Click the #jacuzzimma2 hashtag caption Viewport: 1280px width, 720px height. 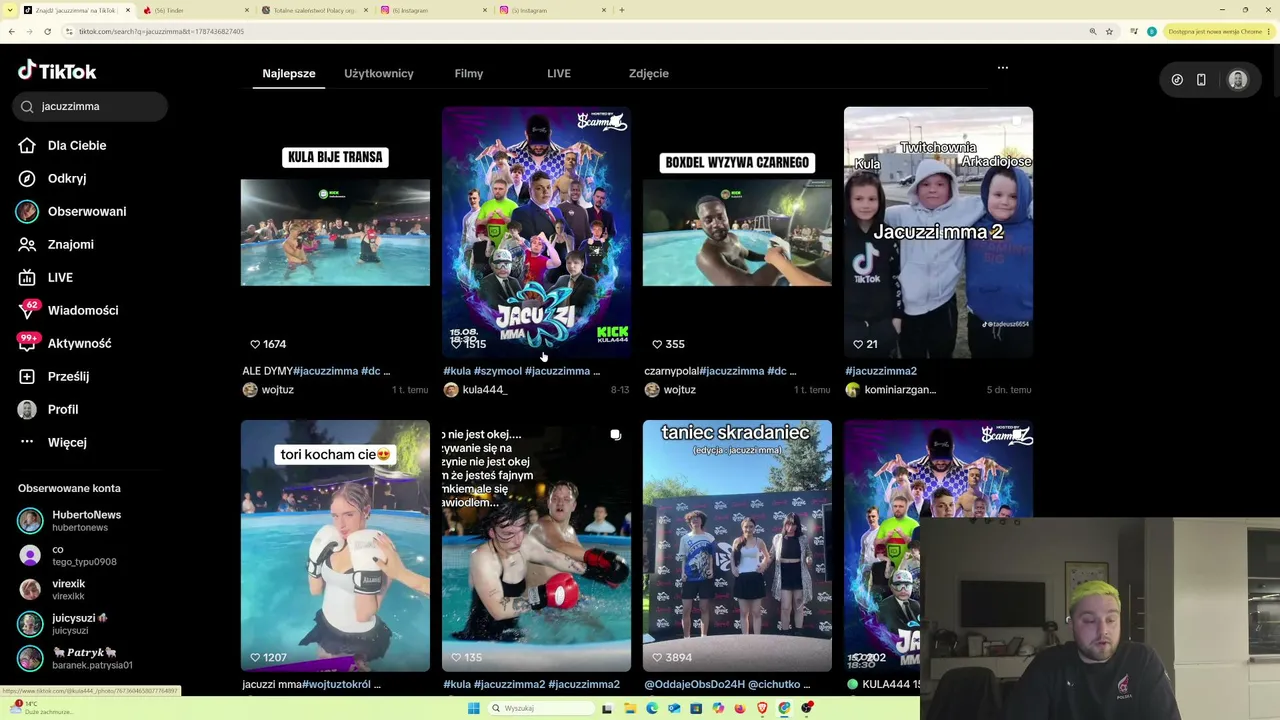[x=881, y=371]
